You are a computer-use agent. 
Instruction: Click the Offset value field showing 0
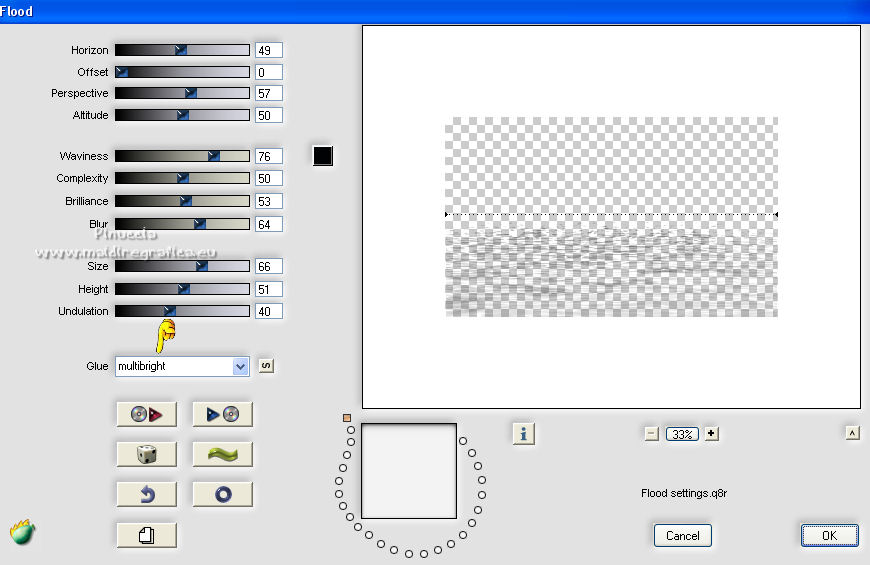tap(269, 72)
